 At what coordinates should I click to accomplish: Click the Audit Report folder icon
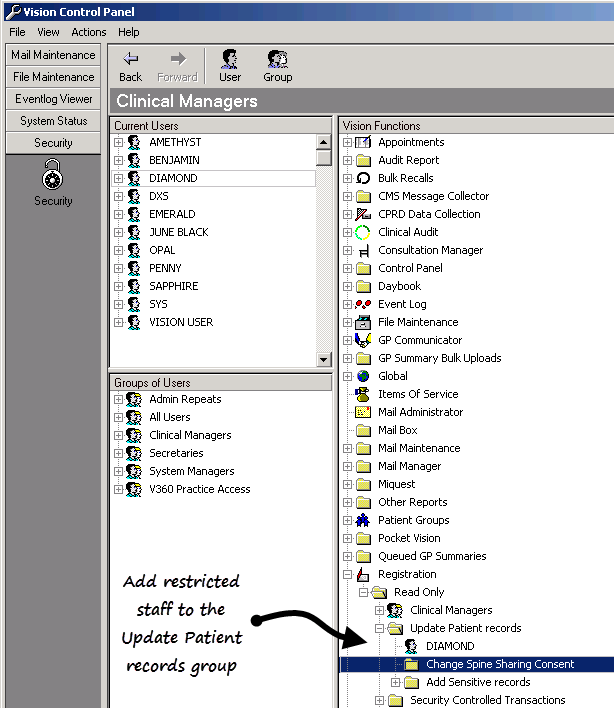pos(363,160)
